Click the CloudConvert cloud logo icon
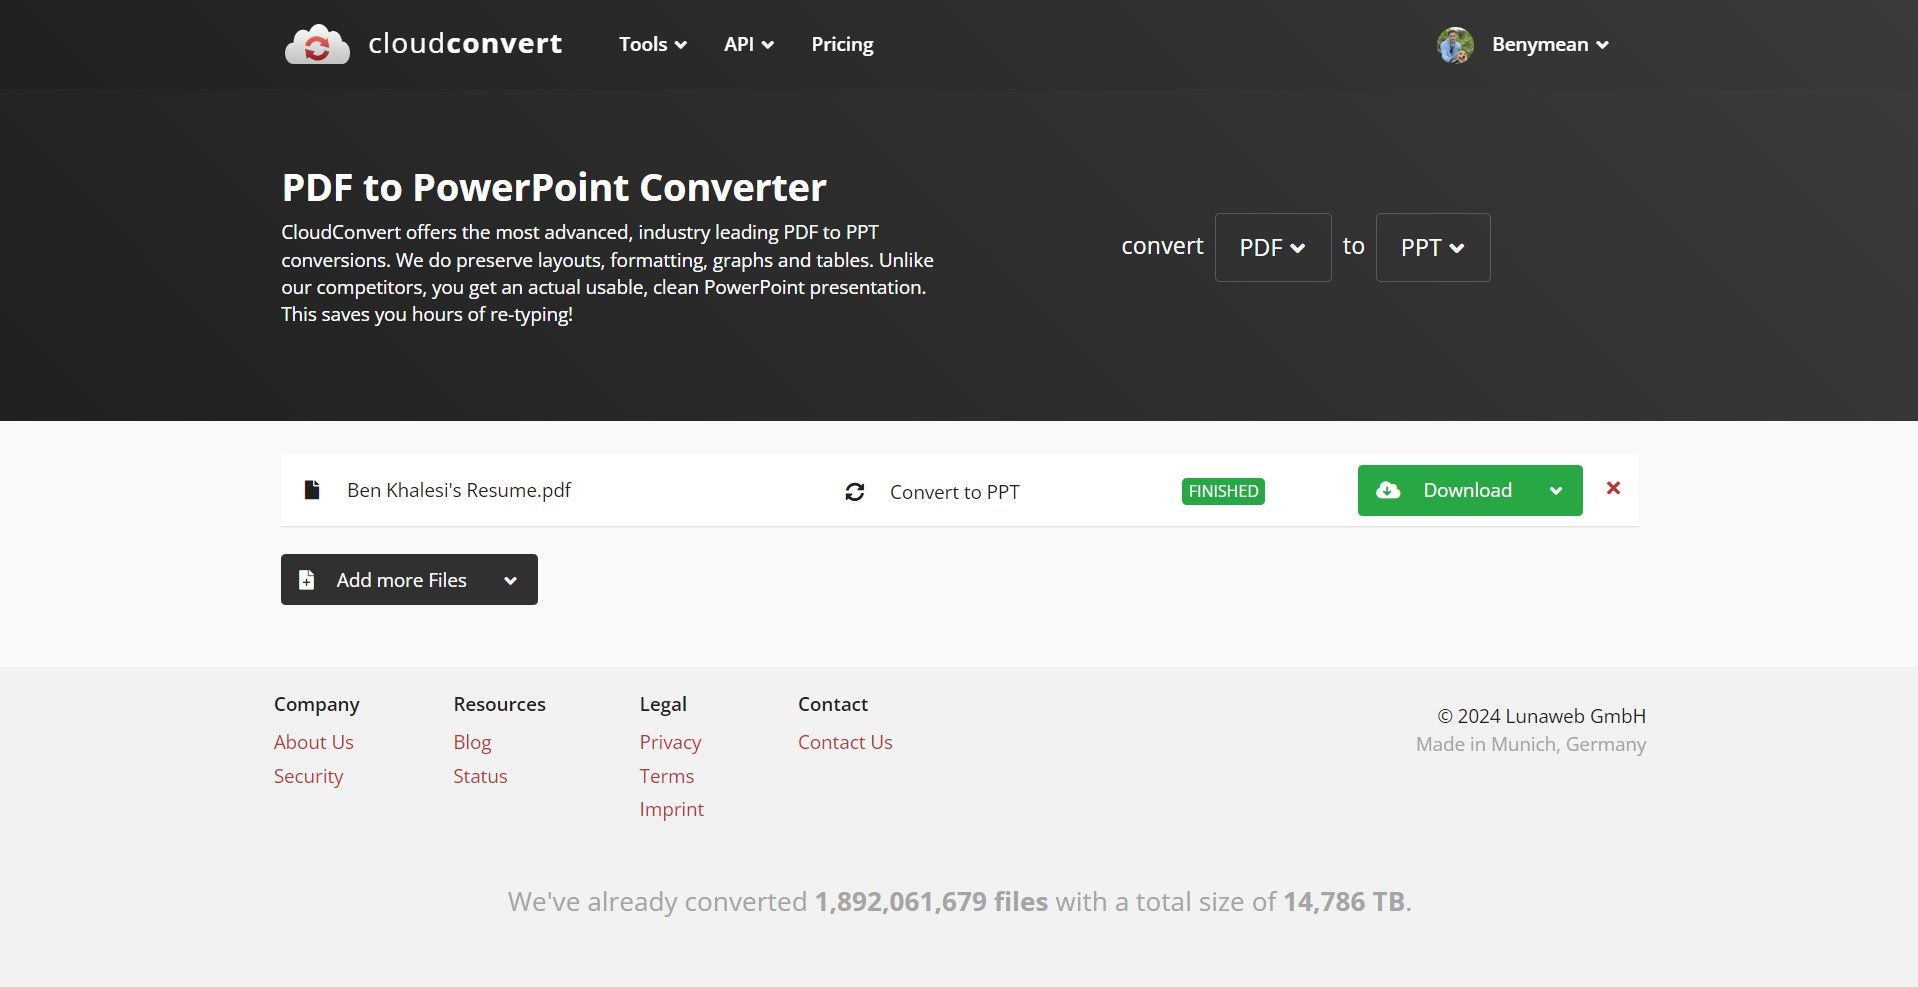 click(318, 44)
